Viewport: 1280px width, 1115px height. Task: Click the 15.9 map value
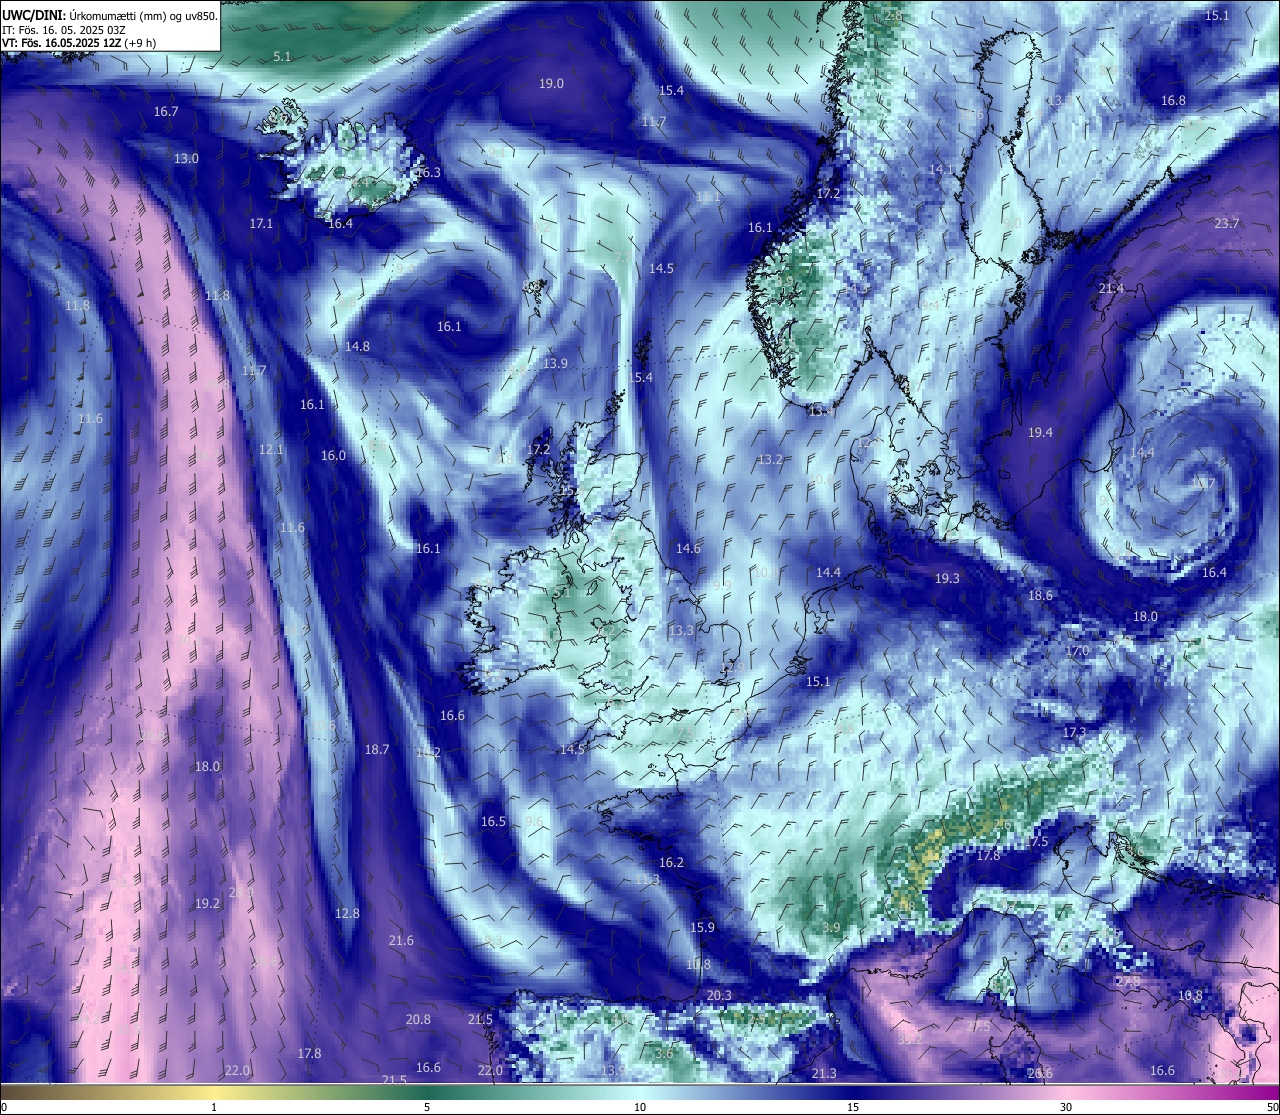click(x=702, y=928)
